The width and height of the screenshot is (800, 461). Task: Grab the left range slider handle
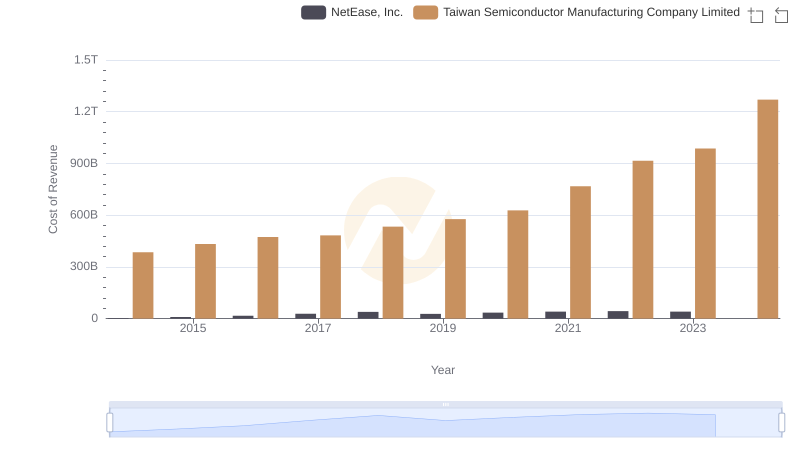(110, 423)
